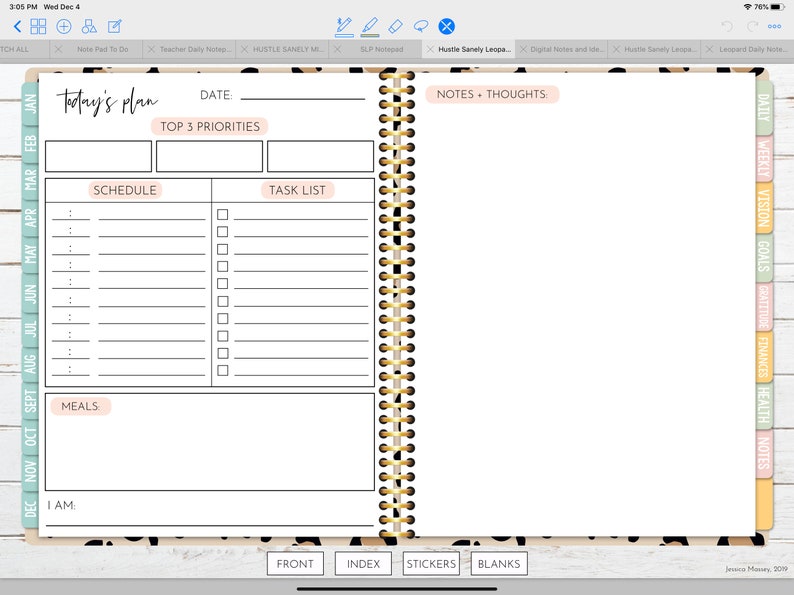Select the pen tool with Bluetooth symbol
This screenshot has height=595, width=794.
[x=344, y=26]
